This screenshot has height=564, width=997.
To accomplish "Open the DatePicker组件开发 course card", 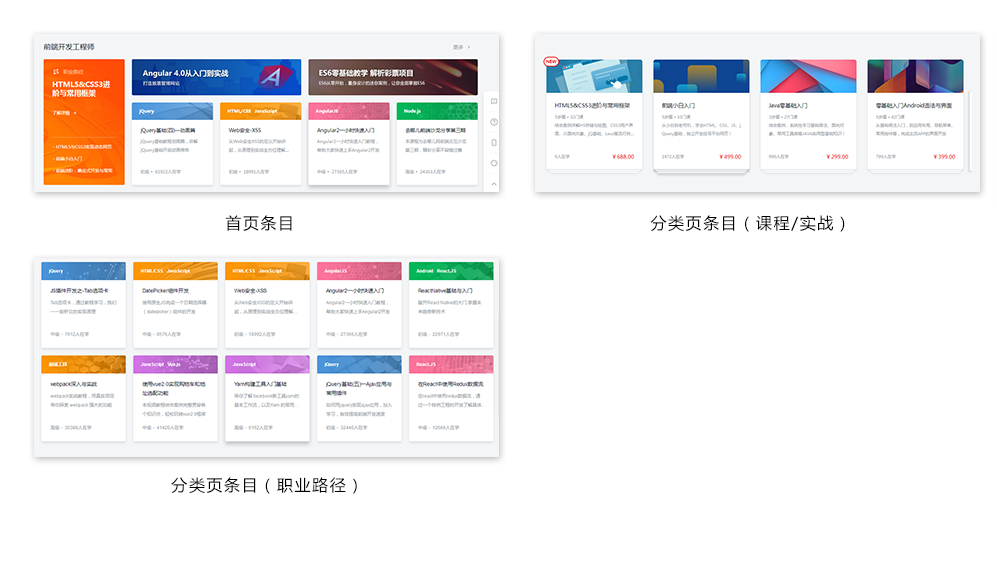I will coord(175,305).
